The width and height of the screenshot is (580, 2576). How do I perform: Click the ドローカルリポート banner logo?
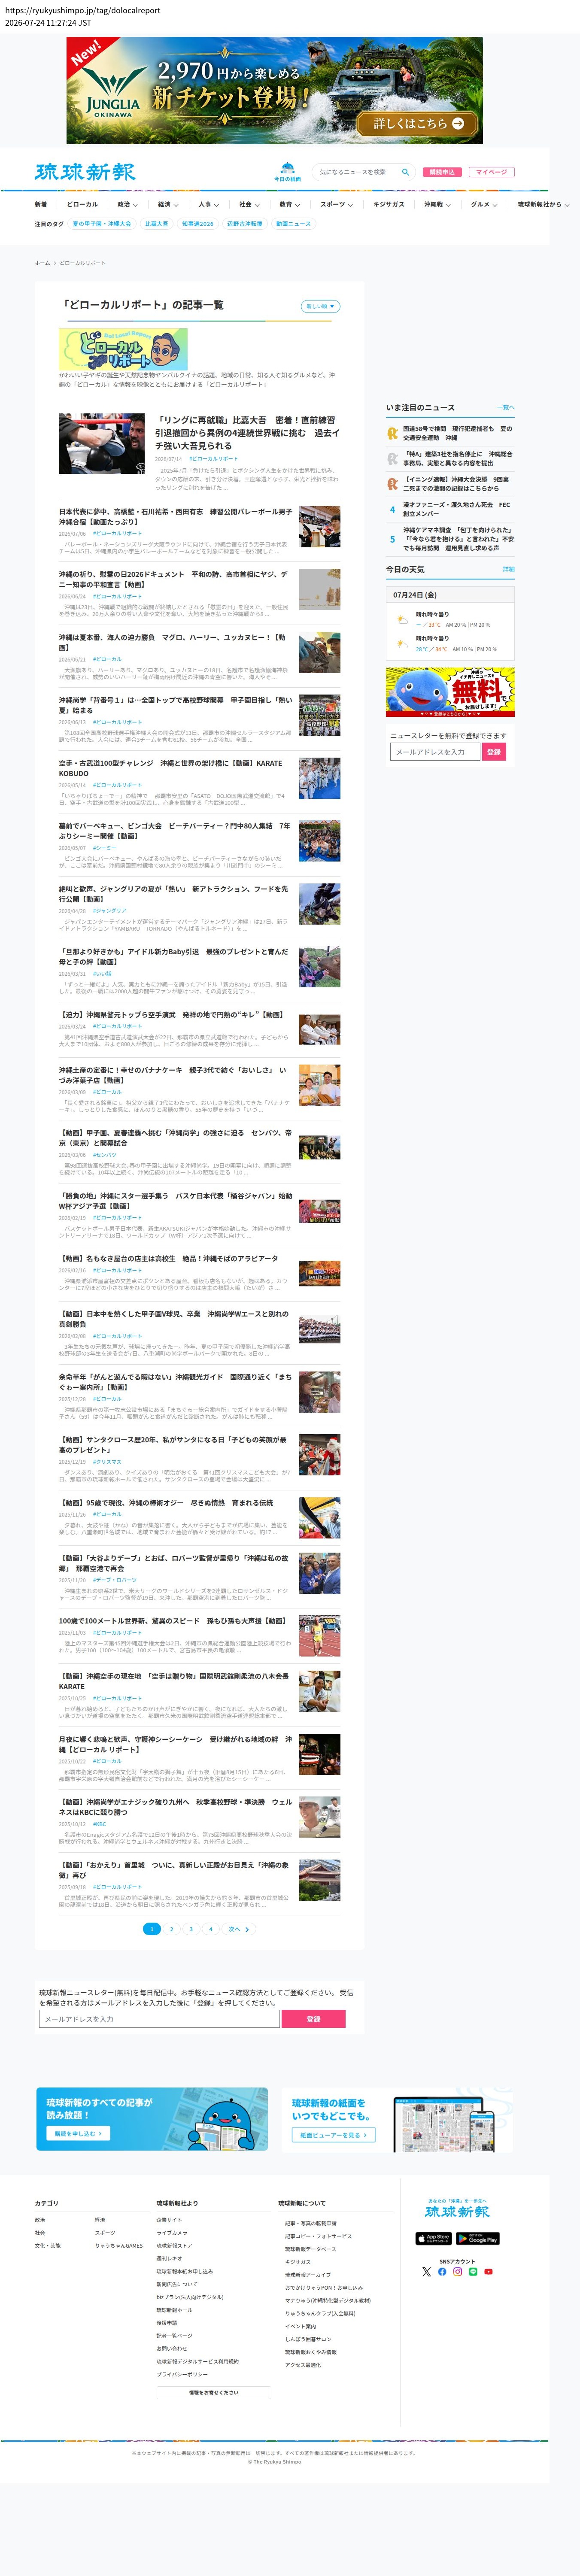[123, 349]
